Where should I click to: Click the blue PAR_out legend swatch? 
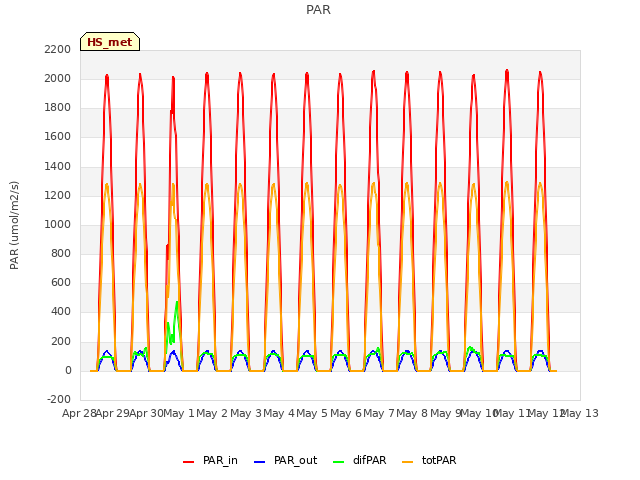coord(259,461)
